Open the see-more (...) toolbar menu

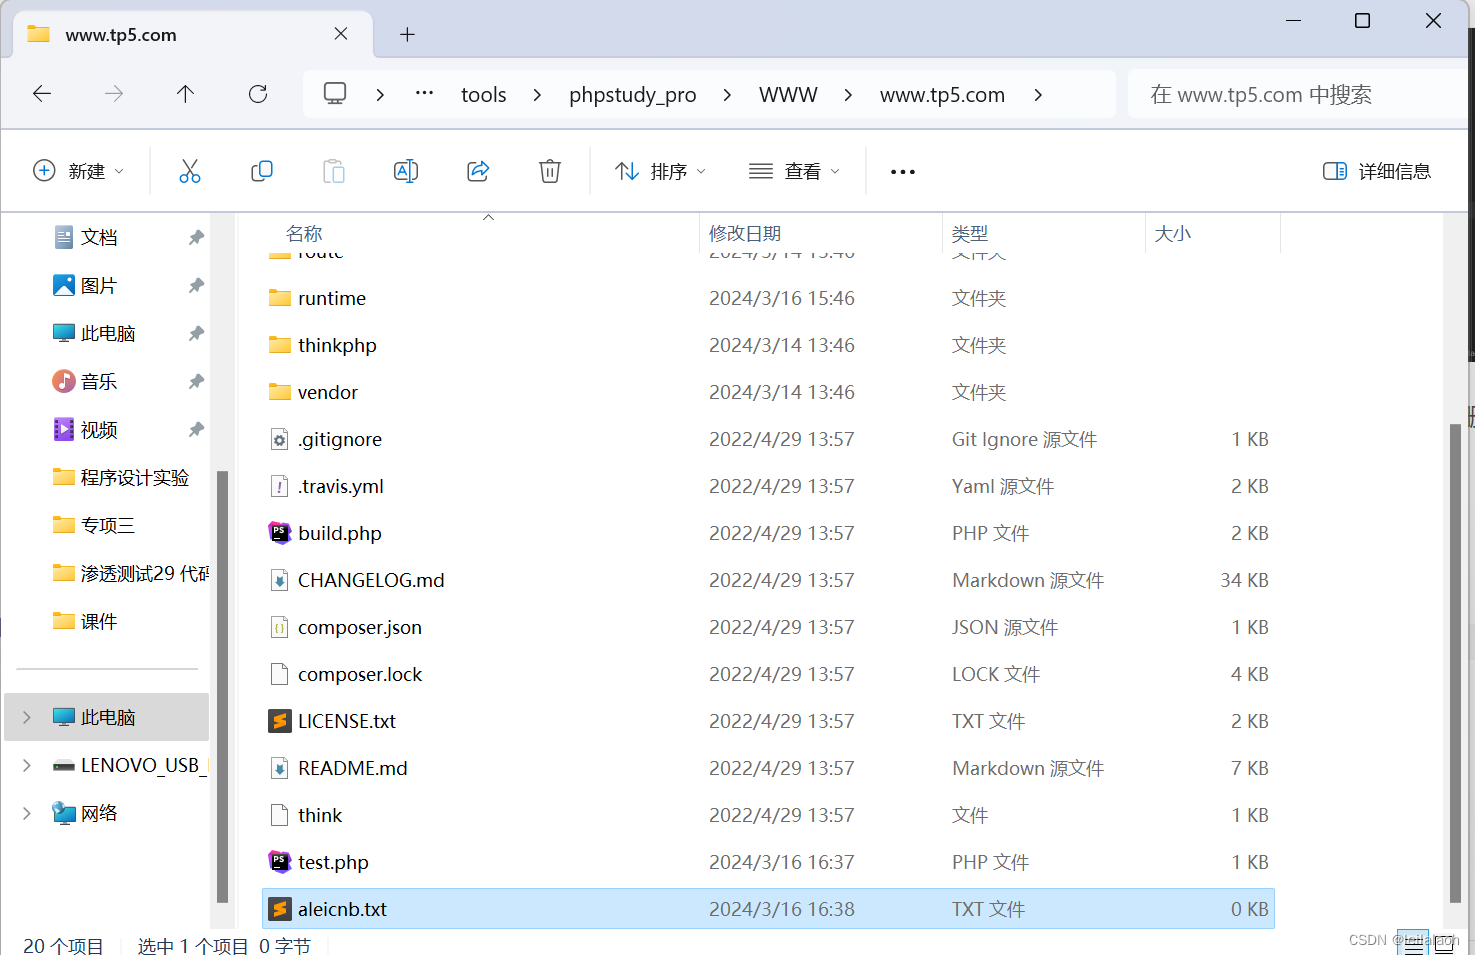tap(902, 170)
